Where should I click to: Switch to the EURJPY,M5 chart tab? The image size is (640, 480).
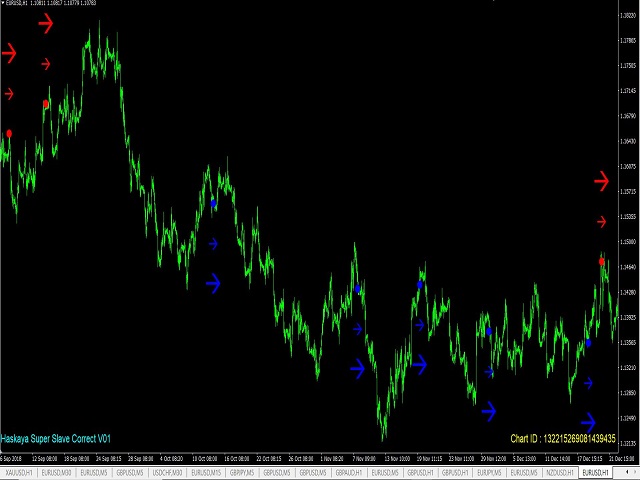(489, 473)
